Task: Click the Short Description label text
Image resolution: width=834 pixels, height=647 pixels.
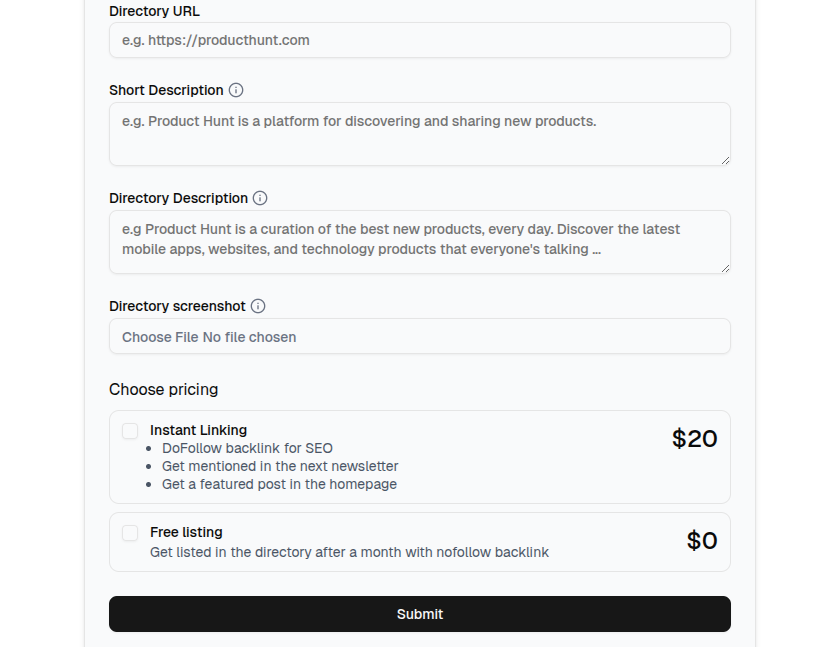Action: tap(166, 90)
